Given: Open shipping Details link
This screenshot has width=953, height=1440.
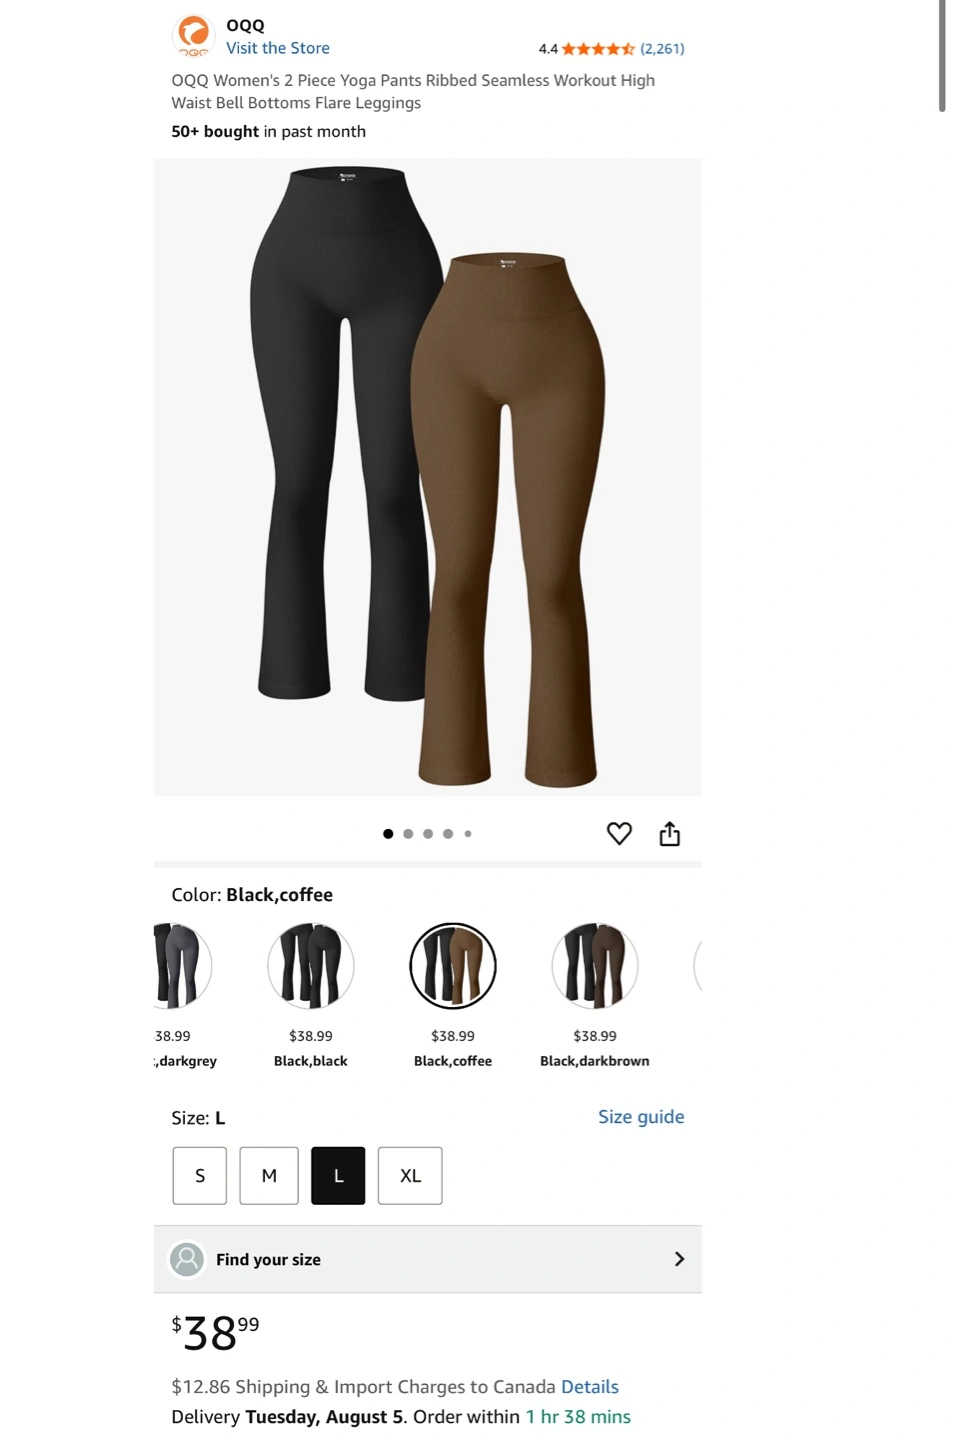Looking at the screenshot, I should (x=590, y=1387).
